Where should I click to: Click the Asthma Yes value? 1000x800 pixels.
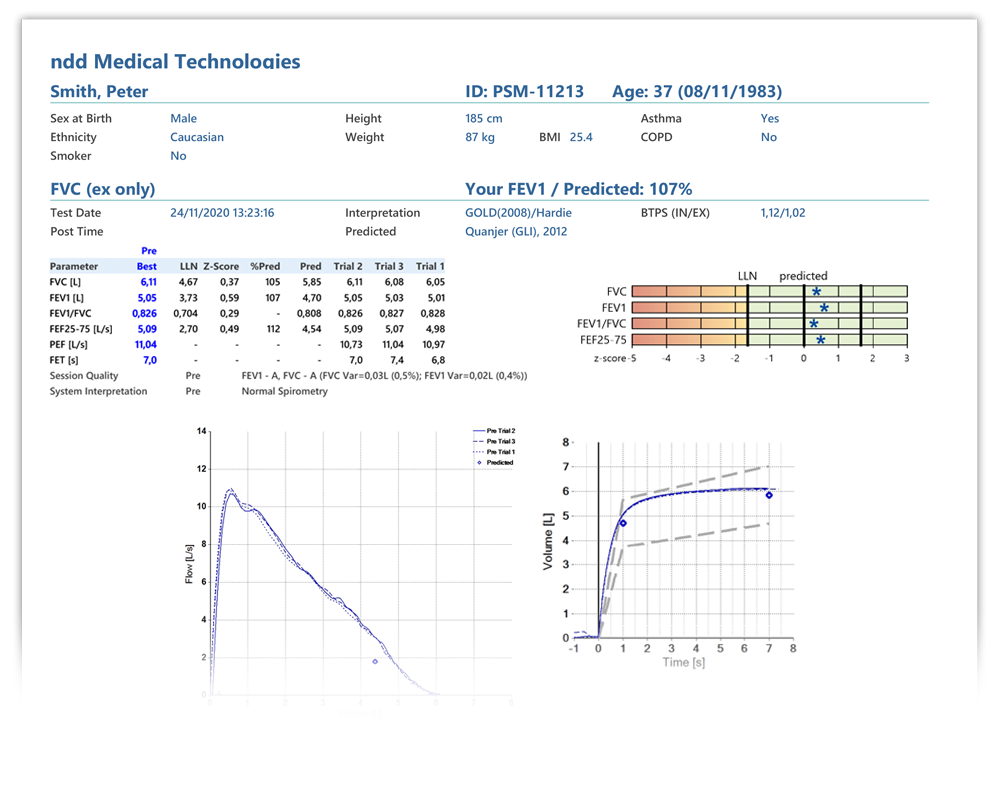tap(769, 118)
